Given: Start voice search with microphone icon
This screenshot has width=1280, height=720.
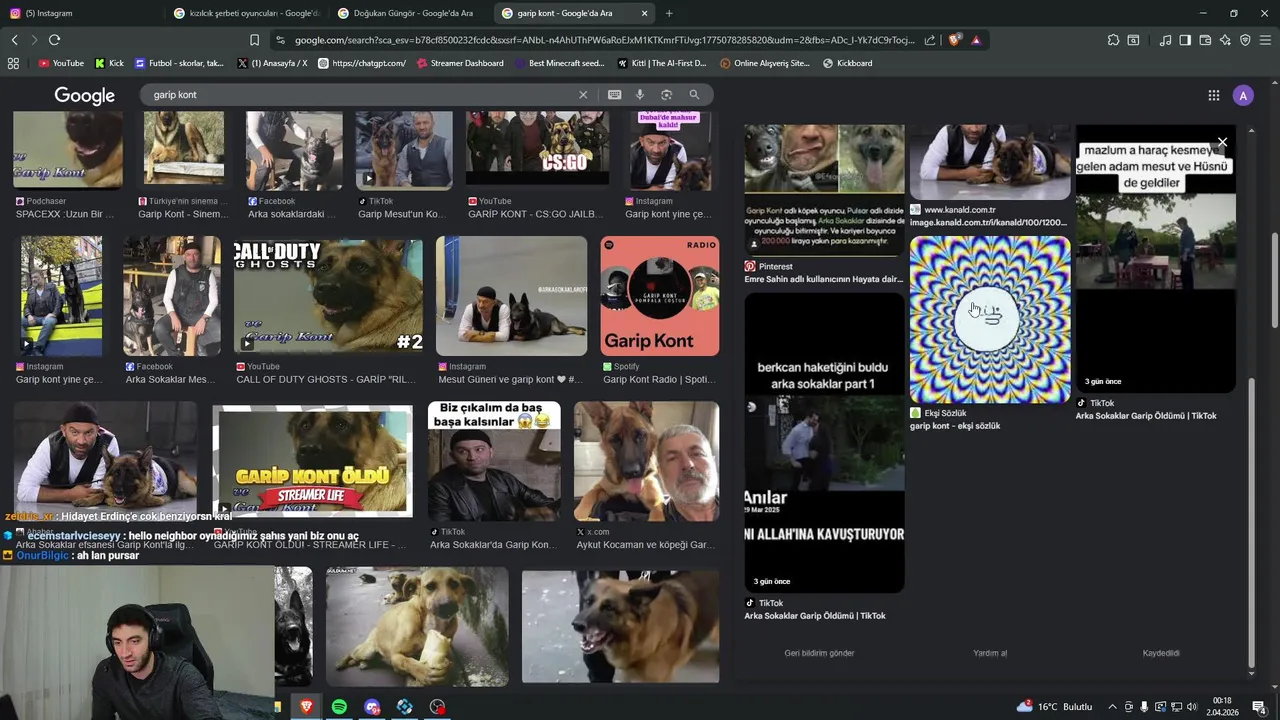Looking at the screenshot, I should point(640,95).
